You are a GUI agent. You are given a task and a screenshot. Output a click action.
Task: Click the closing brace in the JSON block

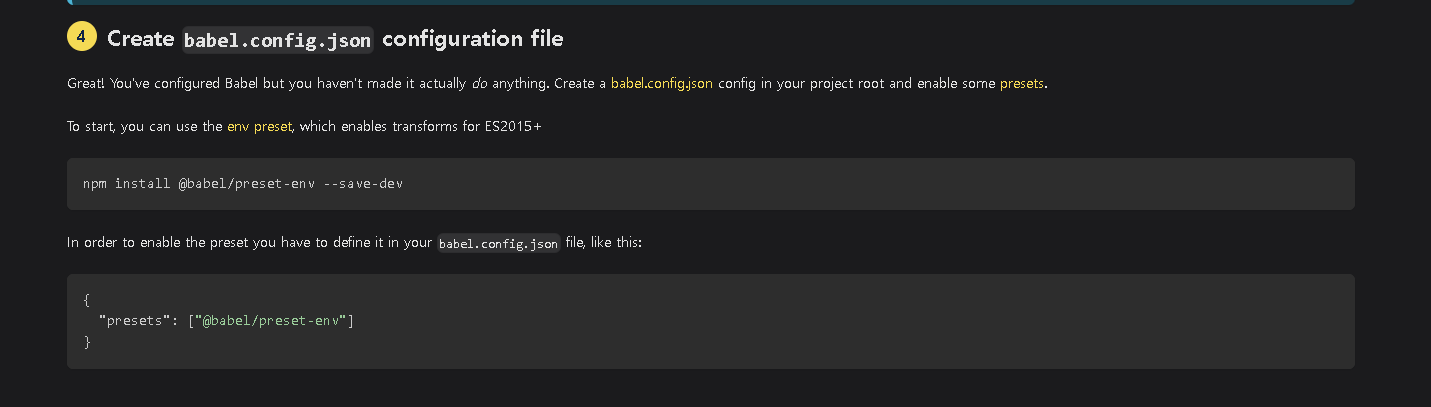(x=87, y=342)
